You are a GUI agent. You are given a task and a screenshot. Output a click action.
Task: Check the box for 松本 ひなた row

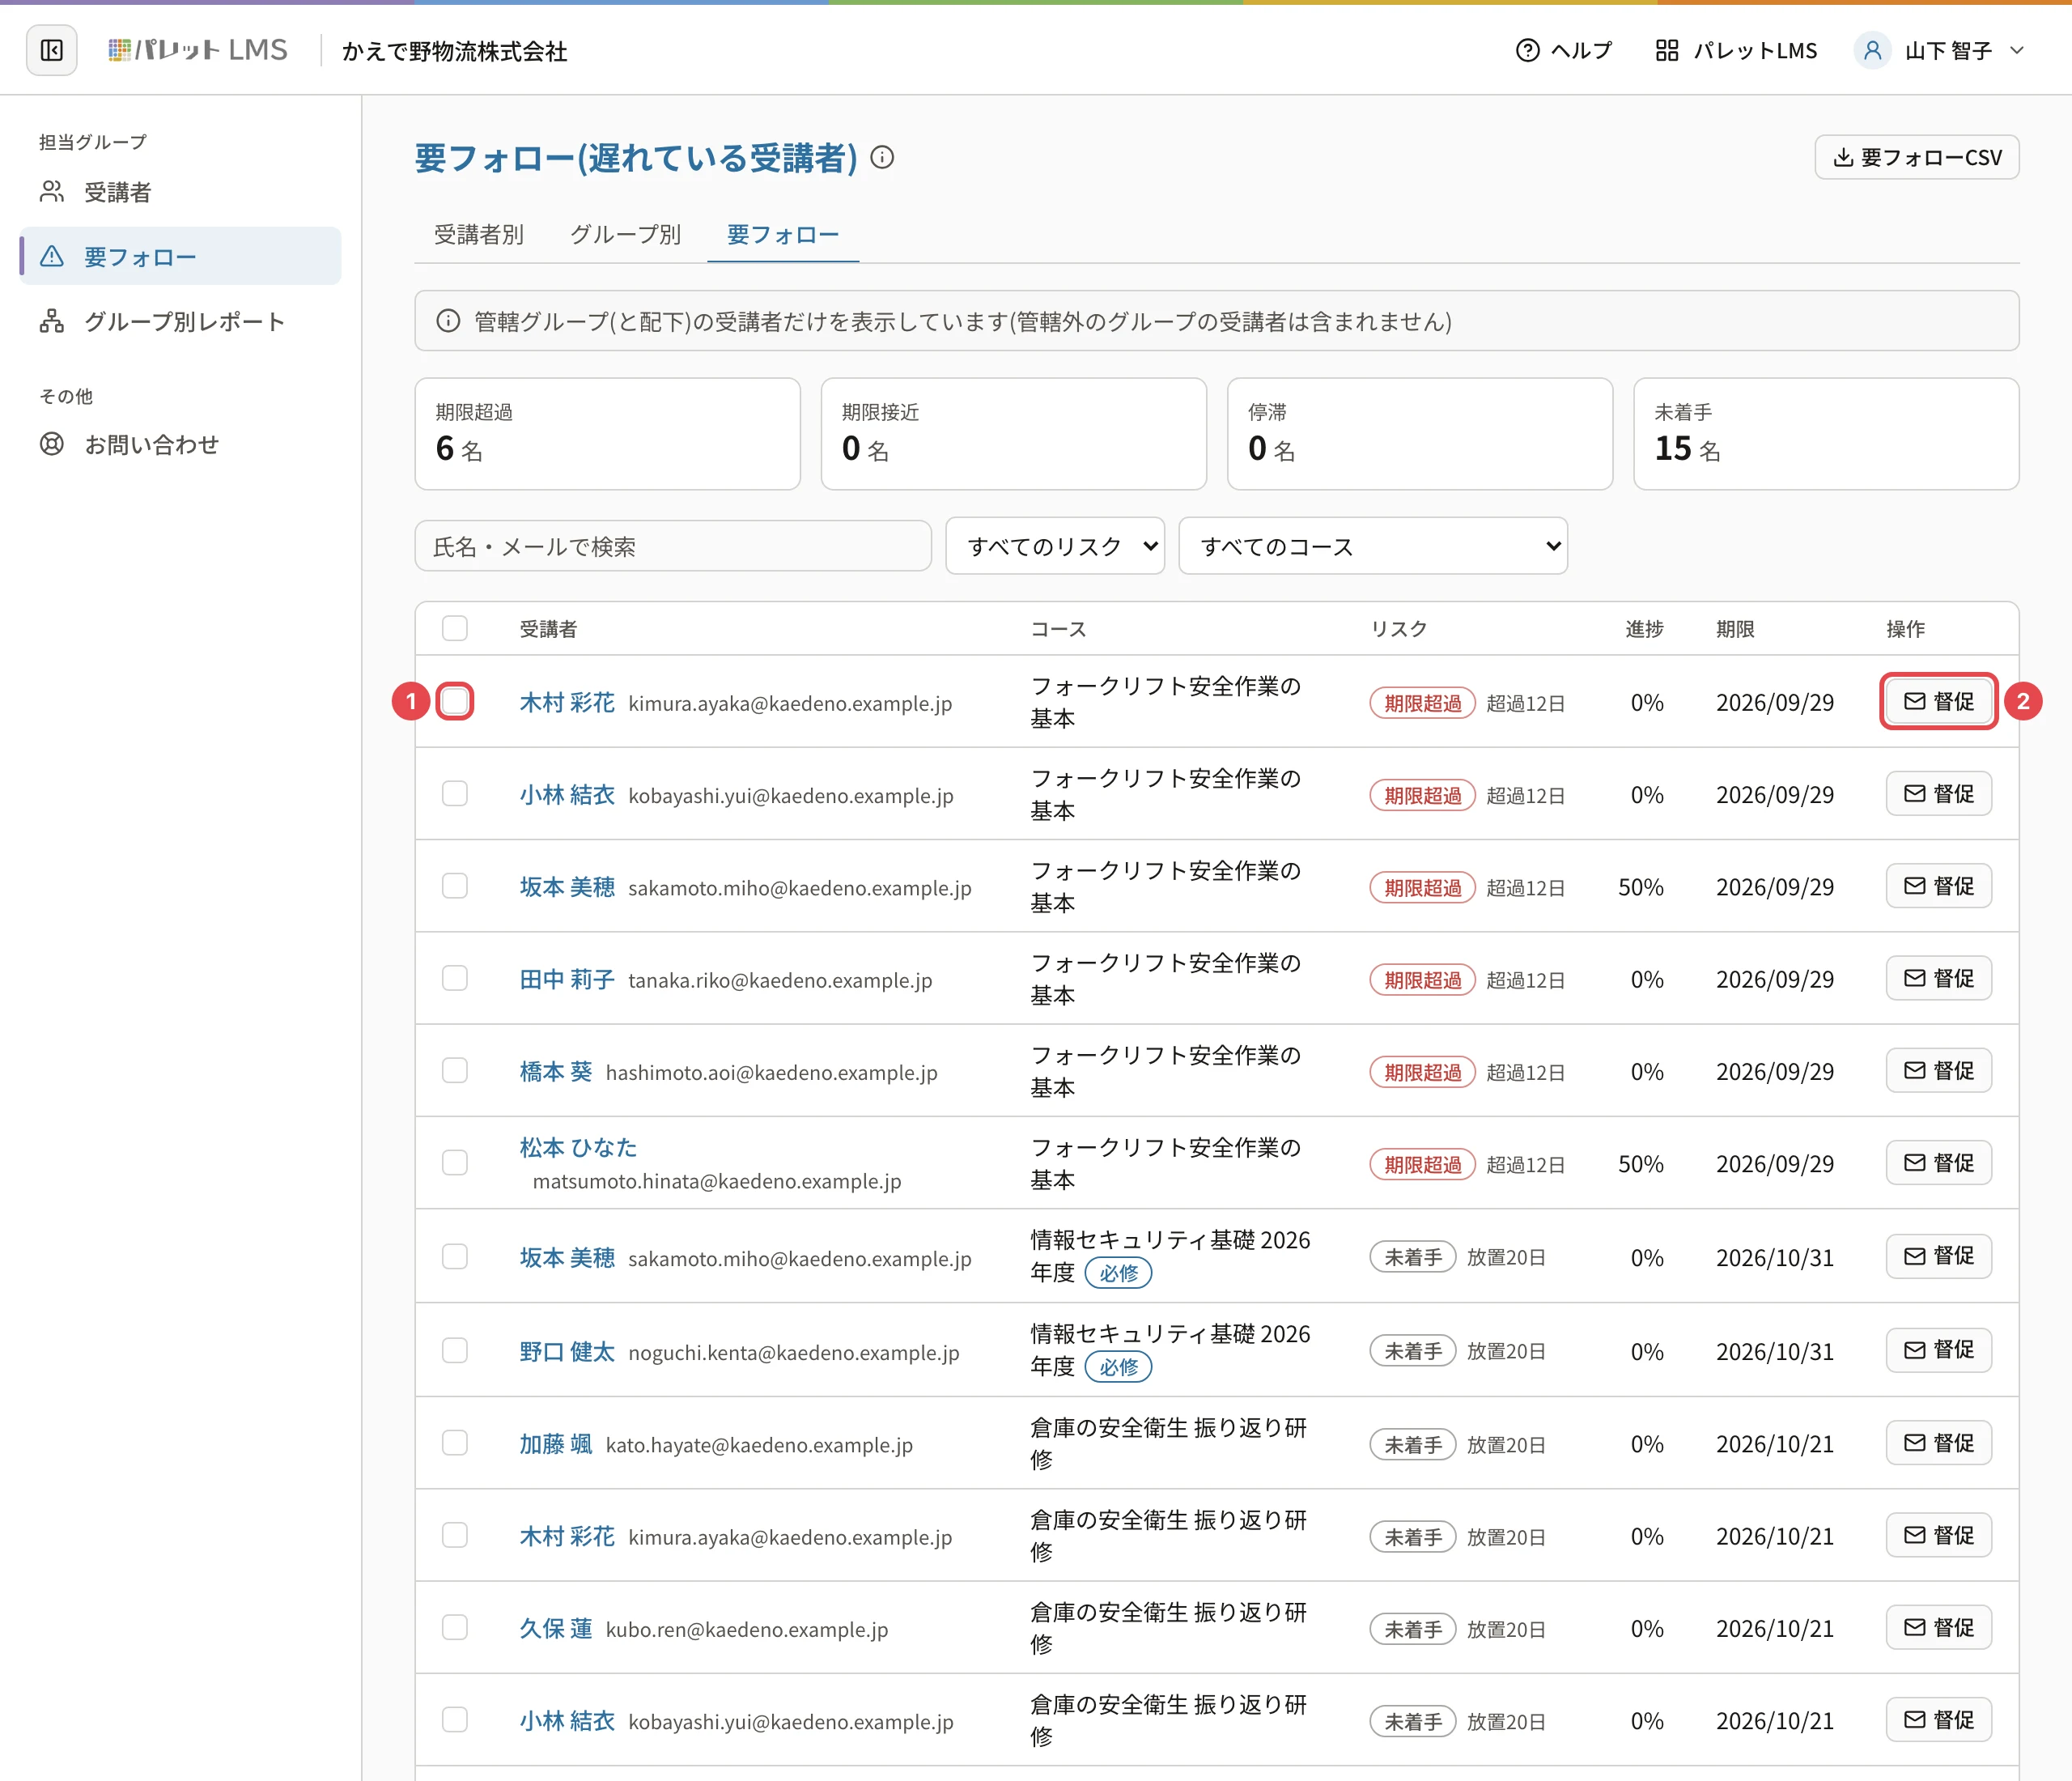point(455,1163)
